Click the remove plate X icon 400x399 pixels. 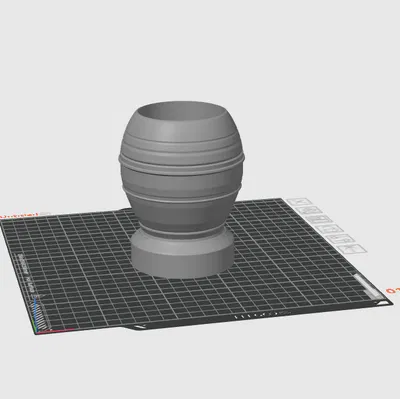[x=299, y=202]
